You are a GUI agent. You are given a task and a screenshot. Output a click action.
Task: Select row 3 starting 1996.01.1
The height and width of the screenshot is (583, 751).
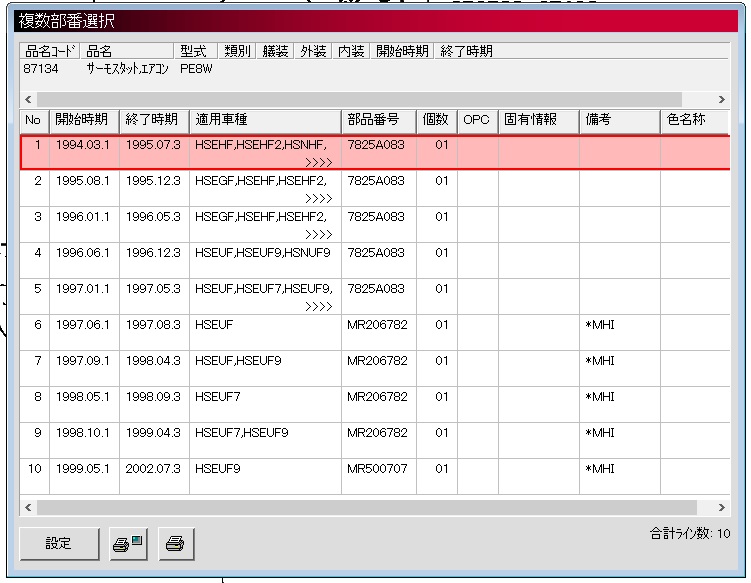[375, 224]
